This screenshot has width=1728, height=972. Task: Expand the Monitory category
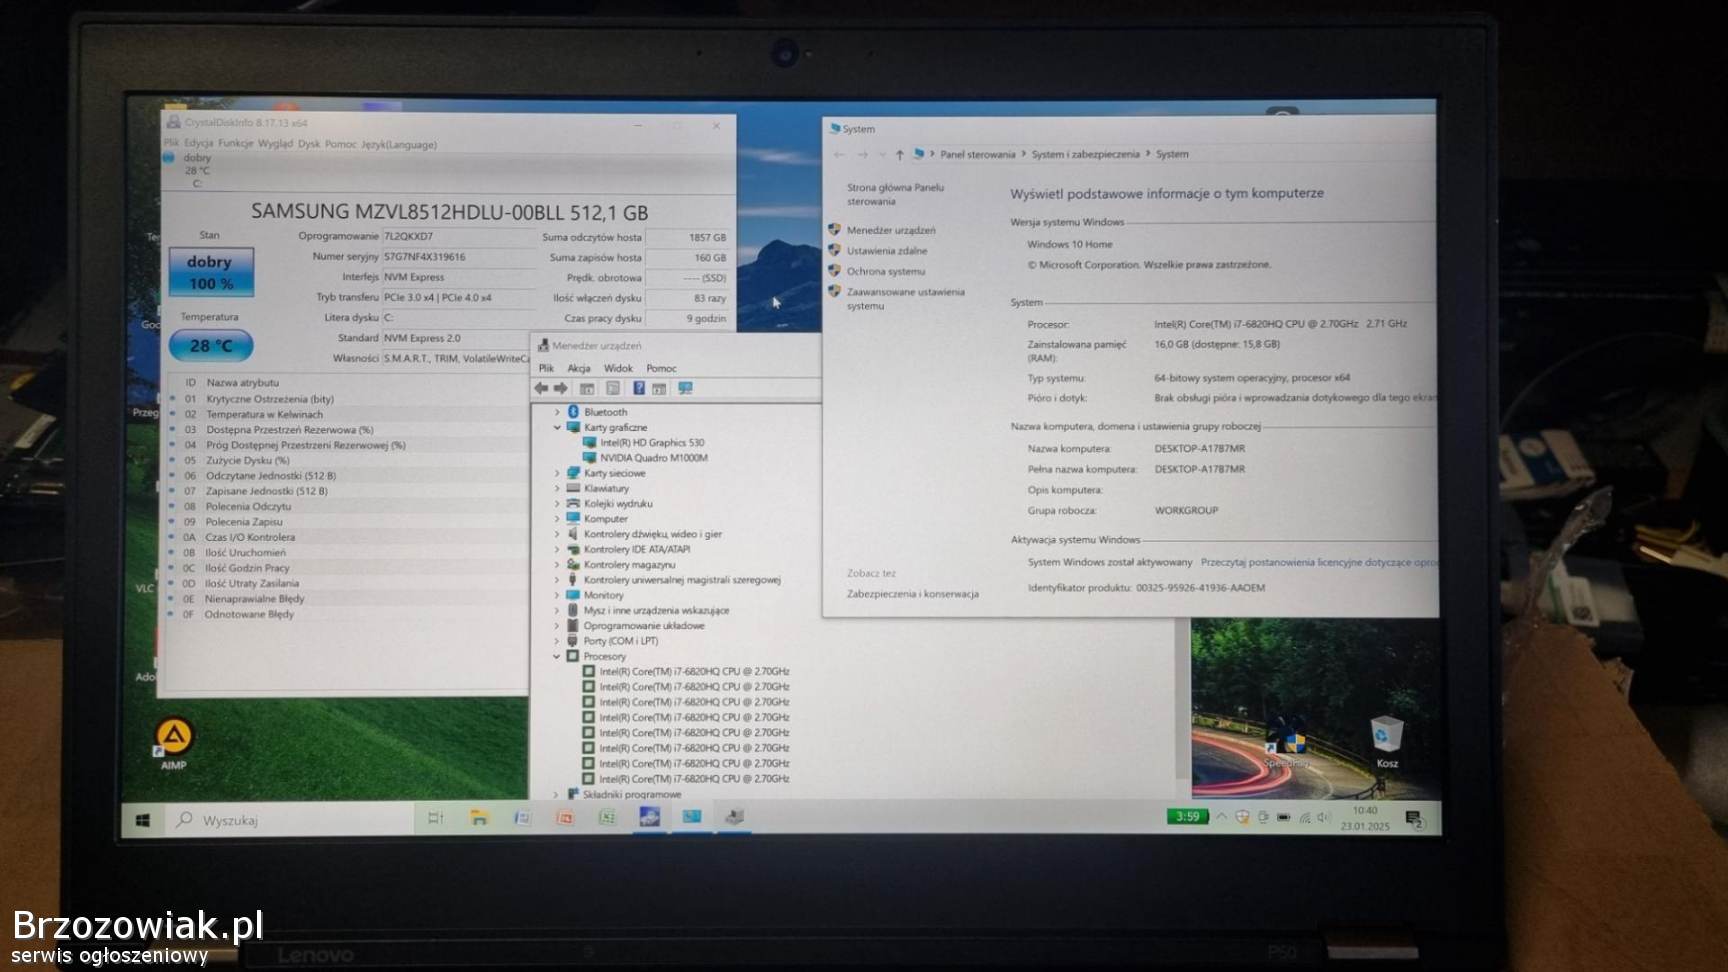(x=557, y=595)
